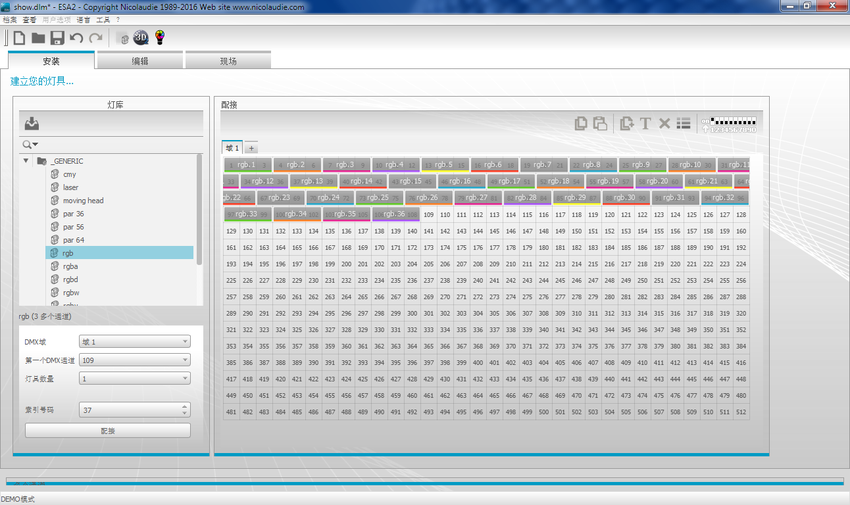The image size is (850, 505).
Task: Switch patch to list view
Action: [683, 124]
